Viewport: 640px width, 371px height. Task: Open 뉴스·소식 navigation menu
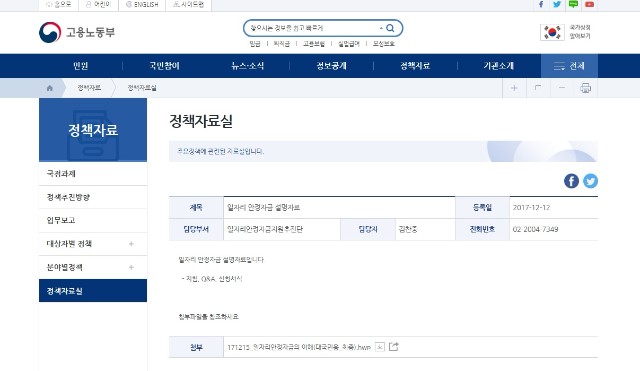247,66
